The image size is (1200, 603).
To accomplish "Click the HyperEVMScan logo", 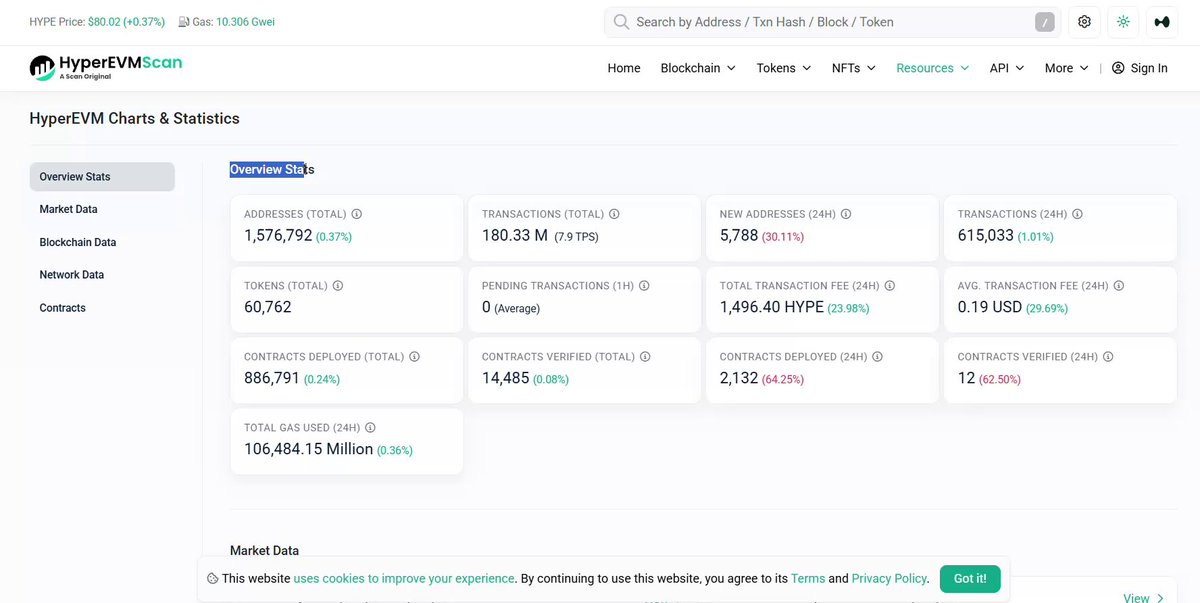I will click(x=106, y=67).
